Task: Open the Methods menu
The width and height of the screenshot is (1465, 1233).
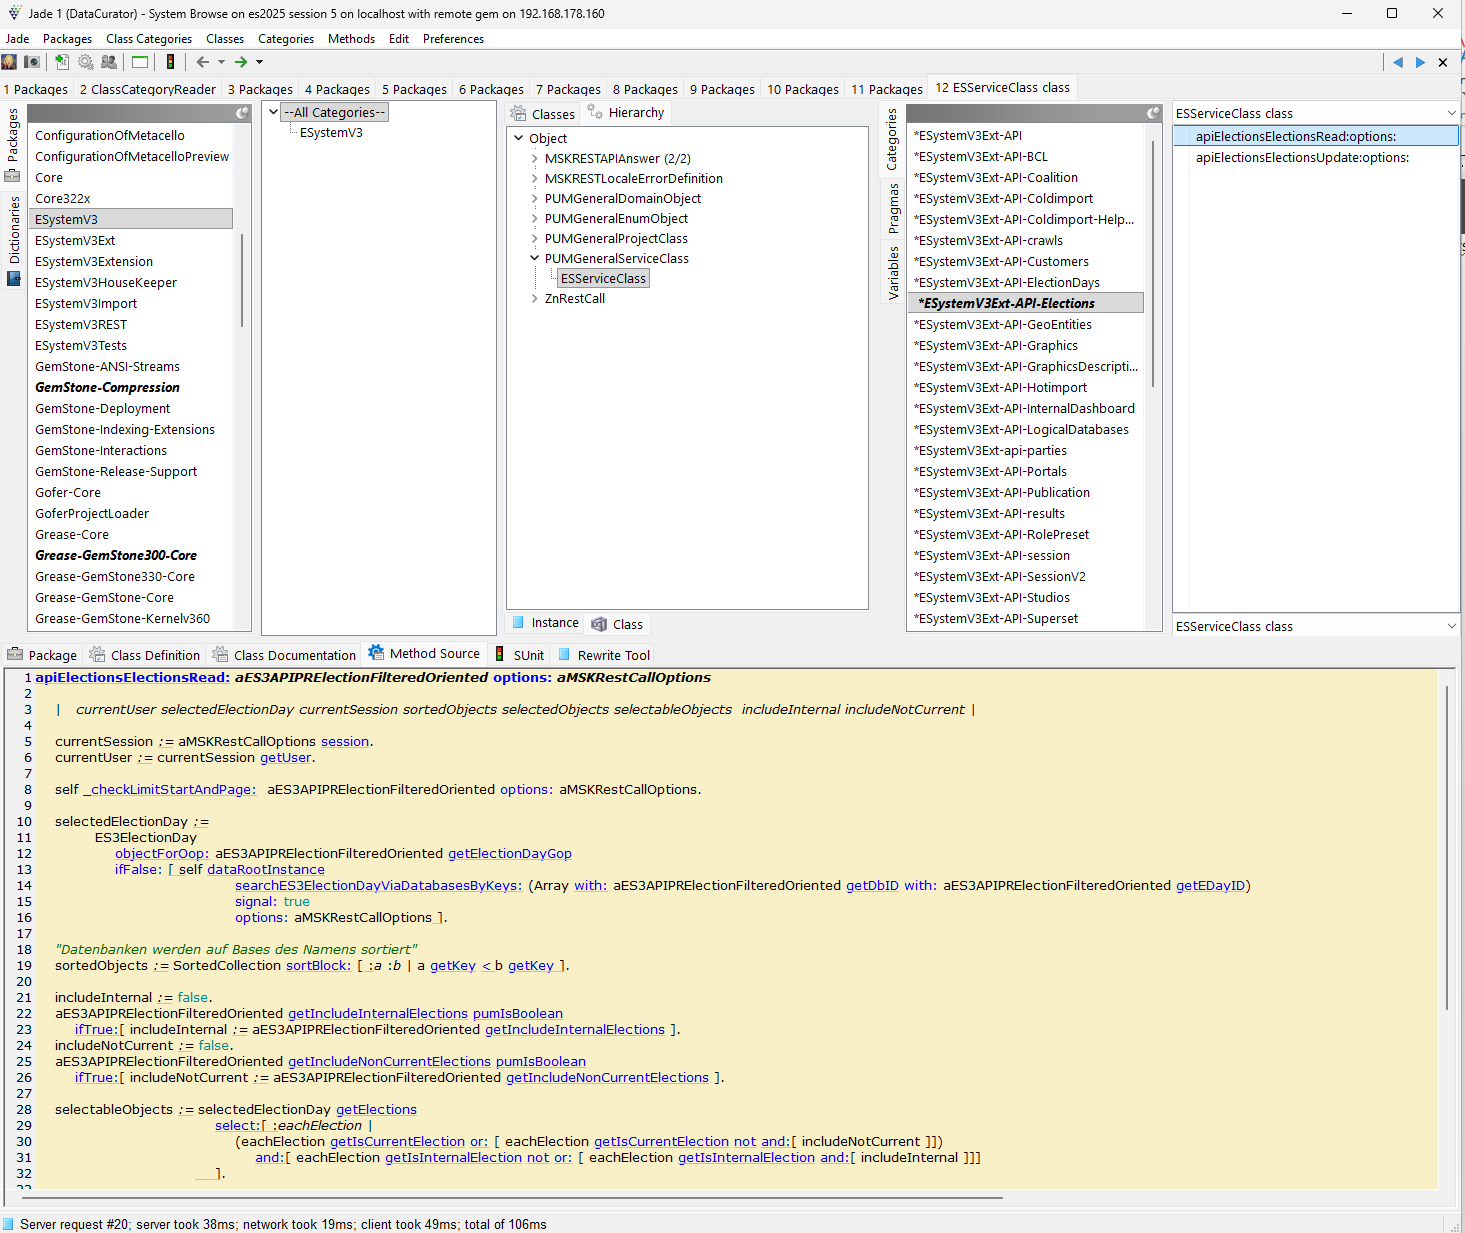Action: (351, 39)
